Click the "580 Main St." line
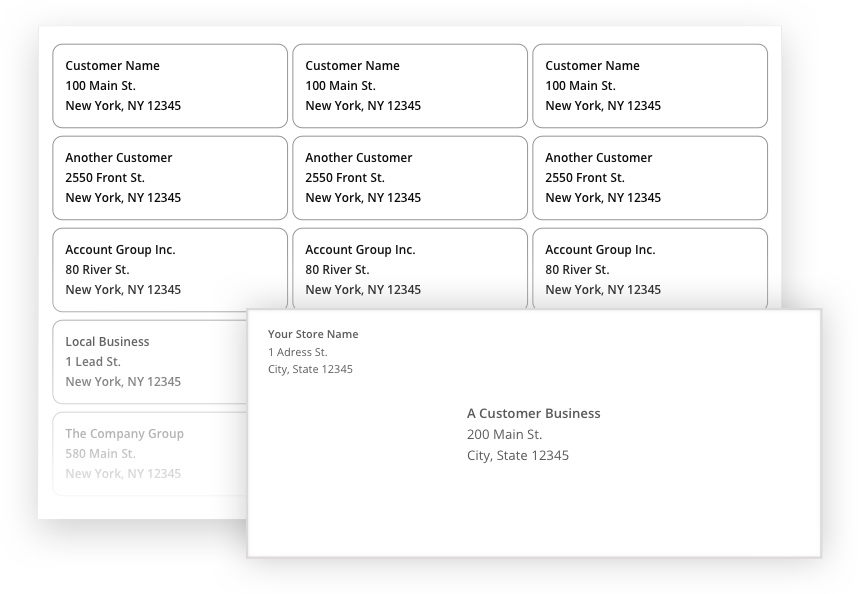Screen dimensions: 858x594 tap(101, 453)
